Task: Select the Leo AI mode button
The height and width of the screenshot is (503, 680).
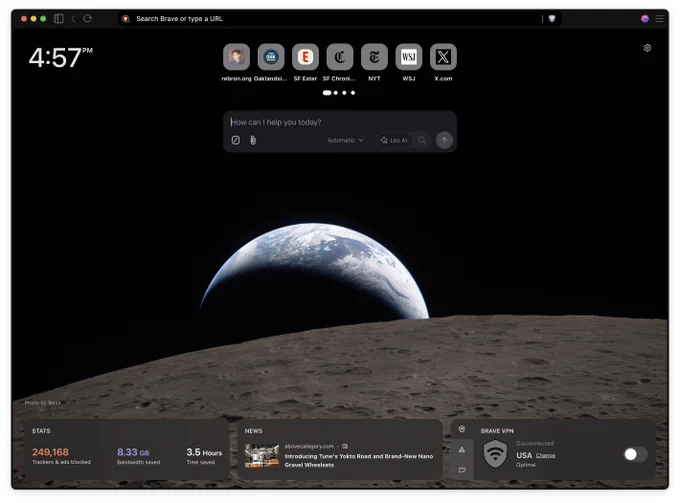Action: point(393,140)
